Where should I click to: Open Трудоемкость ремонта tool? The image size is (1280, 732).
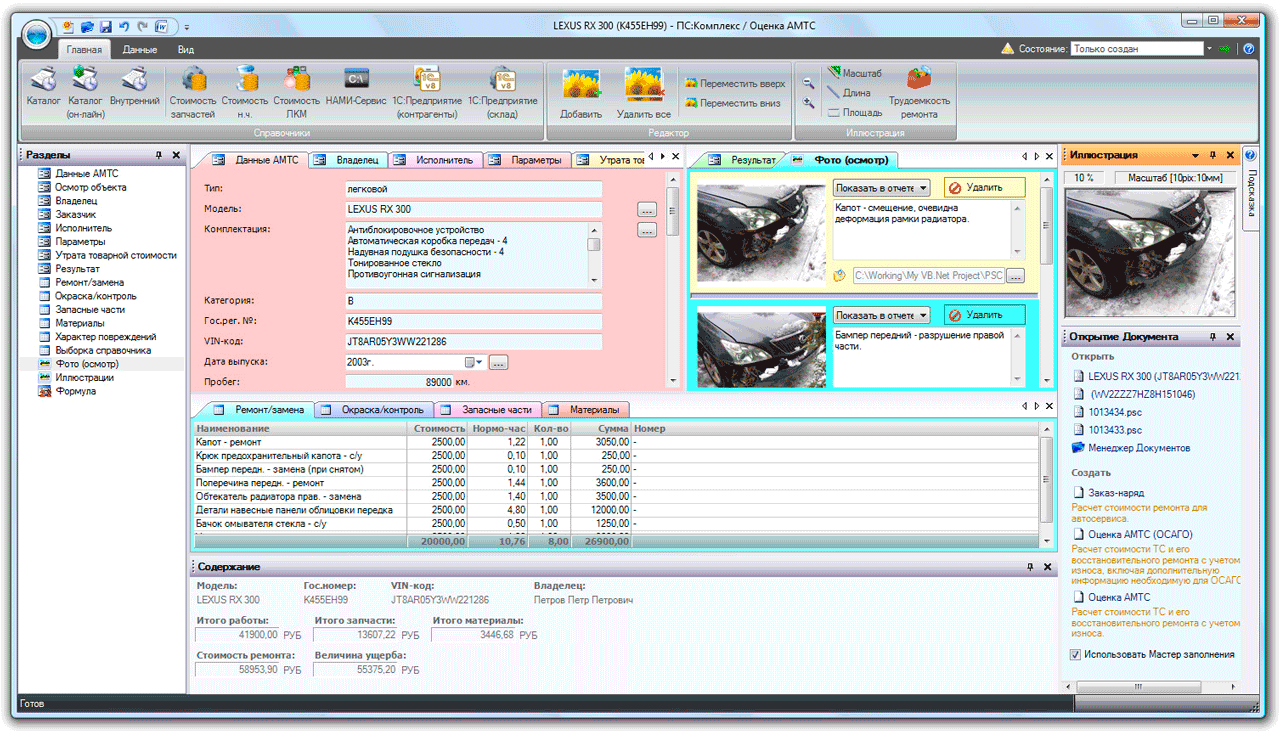click(x=919, y=80)
